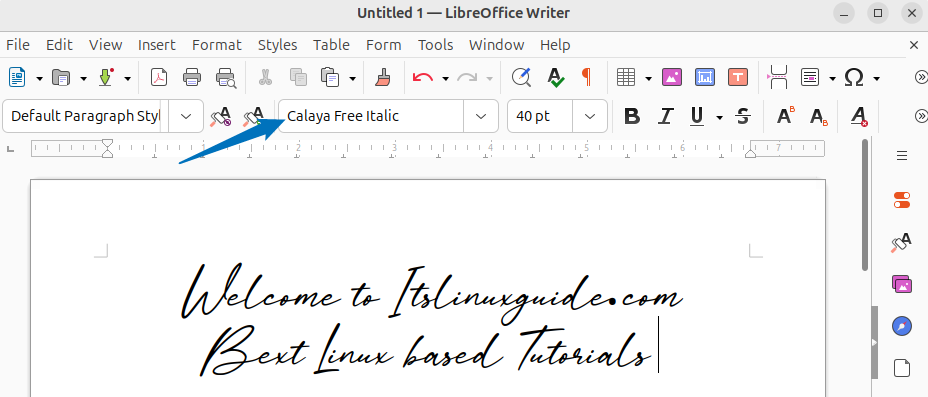Click the Copy icon
The height and width of the screenshot is (397, 928).
[x=298, y=77]
